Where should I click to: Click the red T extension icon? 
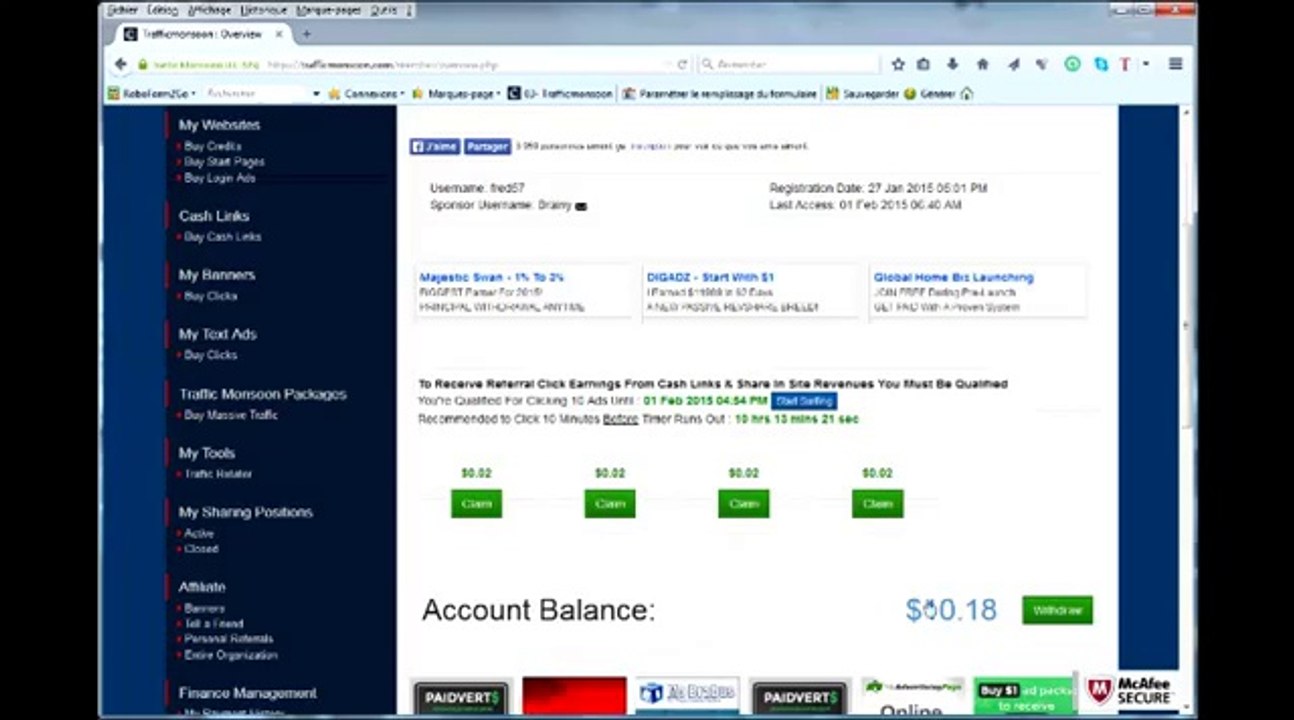tap(1125, 64)
